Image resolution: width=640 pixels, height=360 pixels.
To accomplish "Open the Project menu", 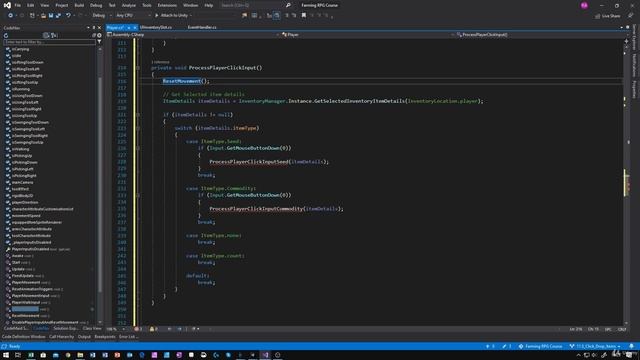I will (62, 5).
